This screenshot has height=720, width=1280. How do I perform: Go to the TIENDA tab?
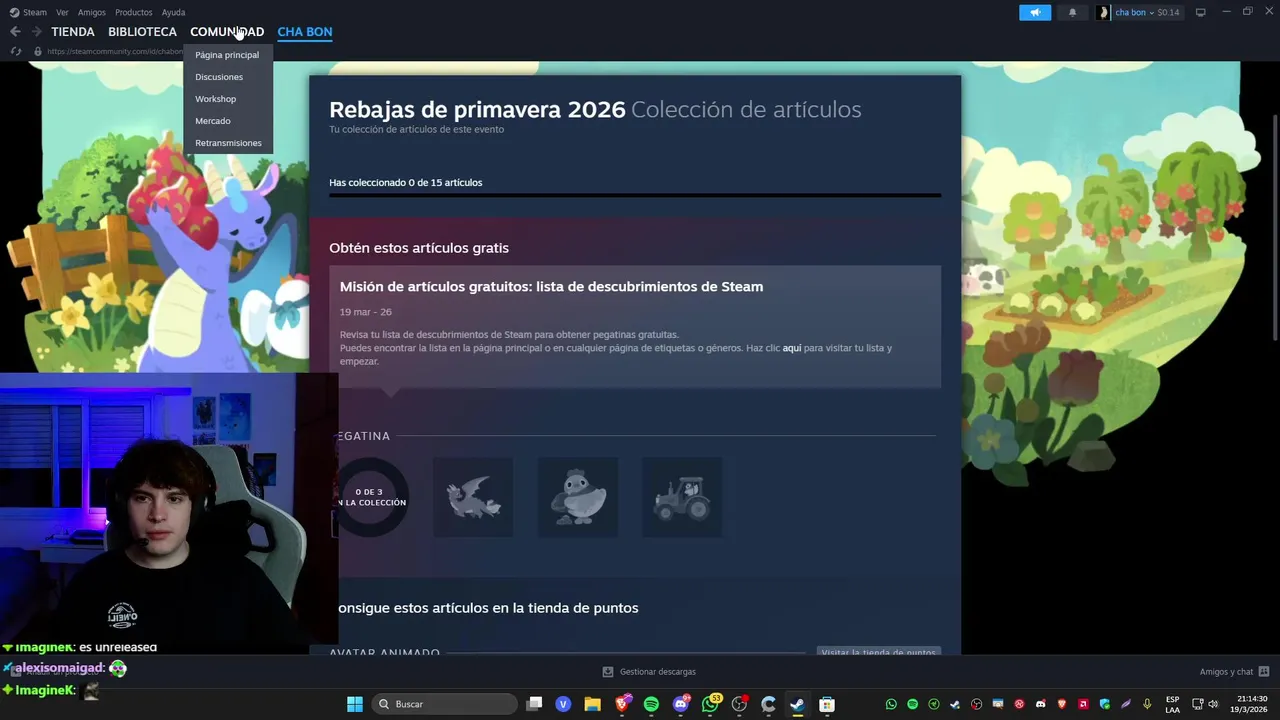point(73,32)
